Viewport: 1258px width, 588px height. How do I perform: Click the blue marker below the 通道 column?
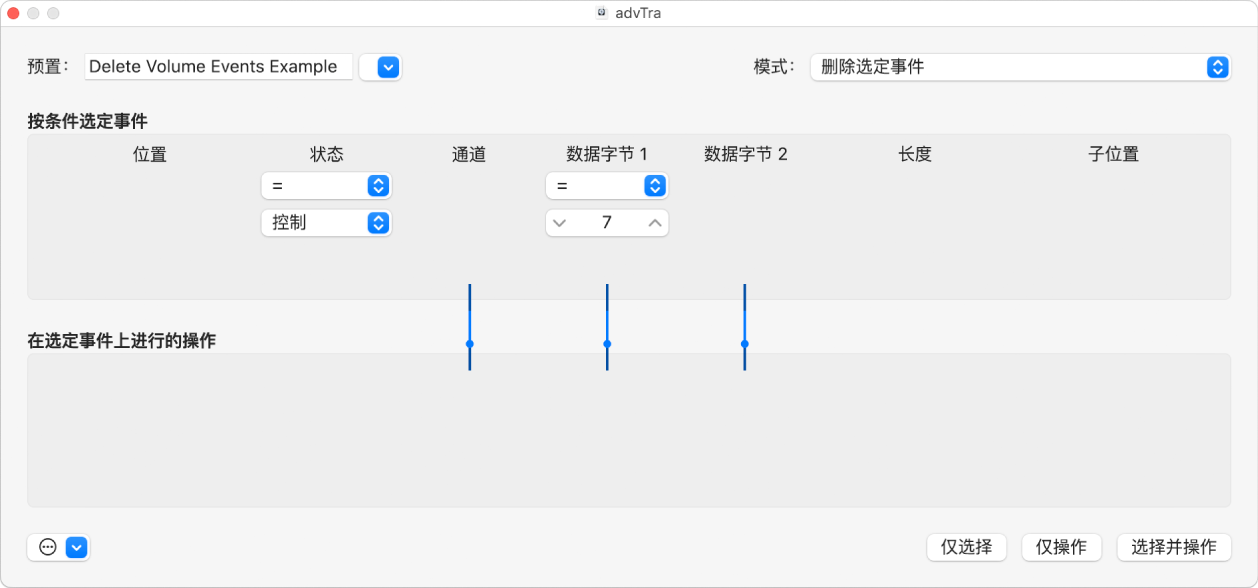[x=469, y=344]
